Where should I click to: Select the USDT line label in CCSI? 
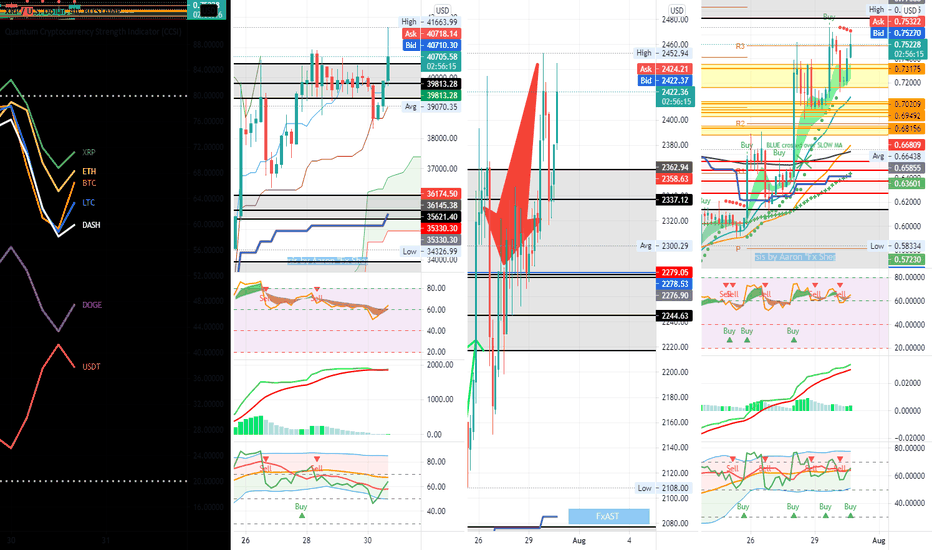(x=91, y=367)
